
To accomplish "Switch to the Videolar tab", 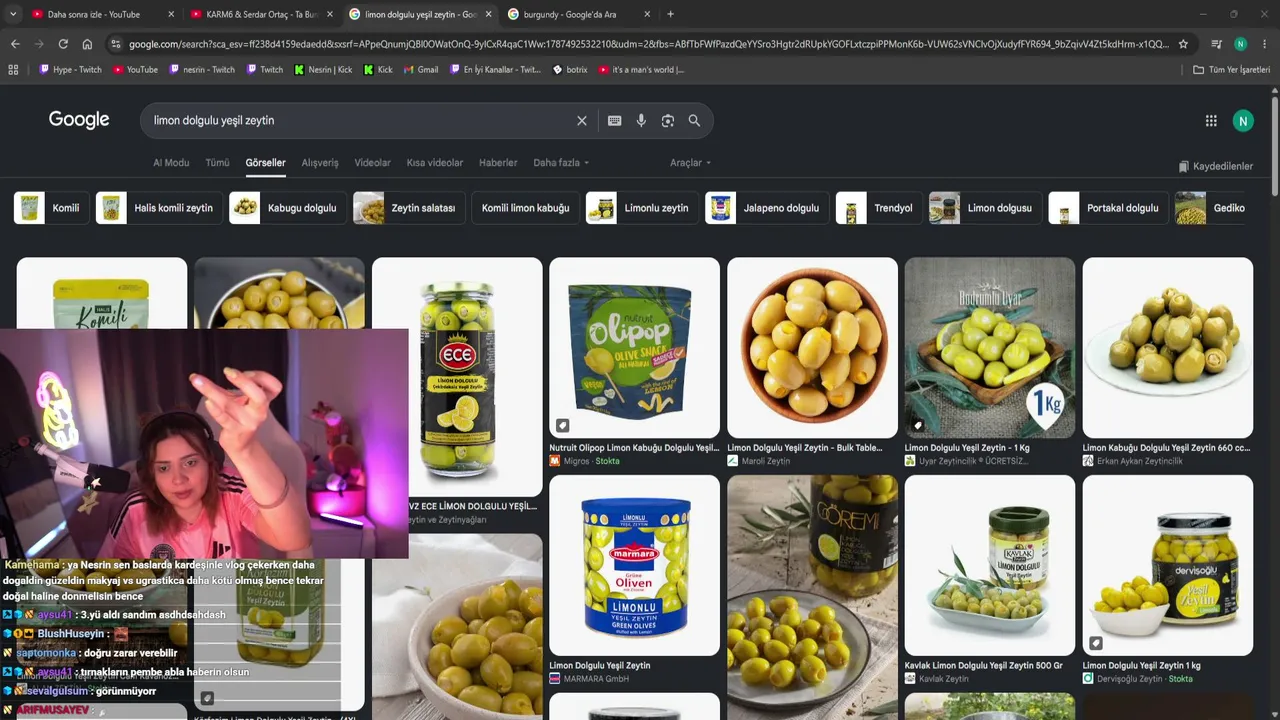I will click(x=373, y=163).
